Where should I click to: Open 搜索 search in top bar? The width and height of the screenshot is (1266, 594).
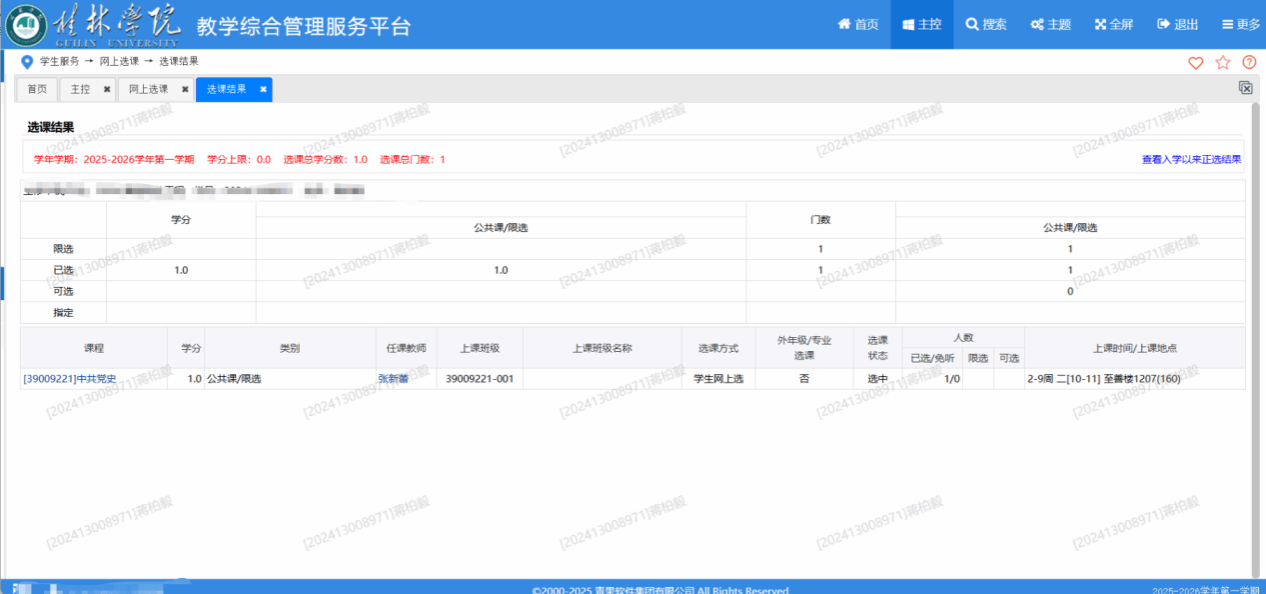click(985, 25)
